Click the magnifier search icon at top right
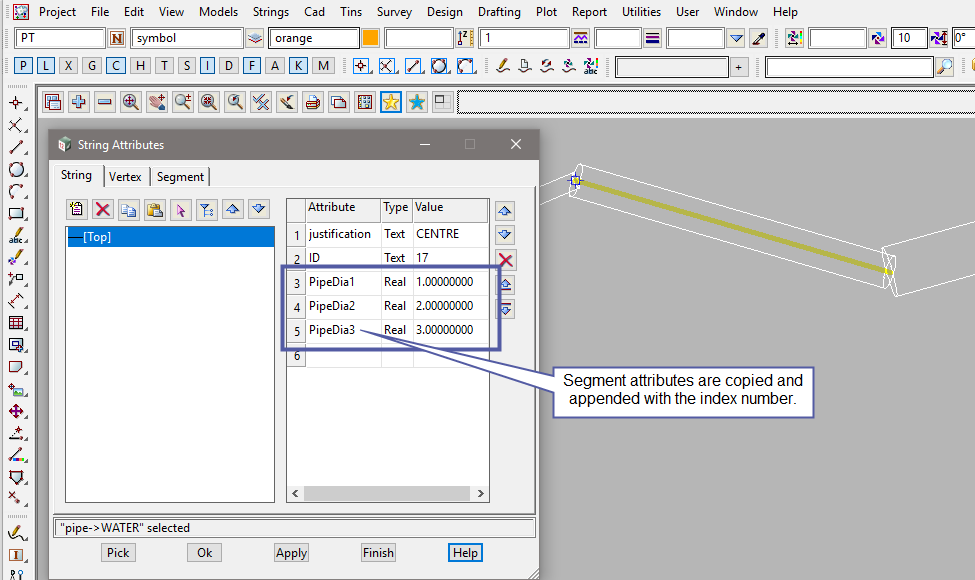Screen dimensions: 975x580 pos(944,66)
